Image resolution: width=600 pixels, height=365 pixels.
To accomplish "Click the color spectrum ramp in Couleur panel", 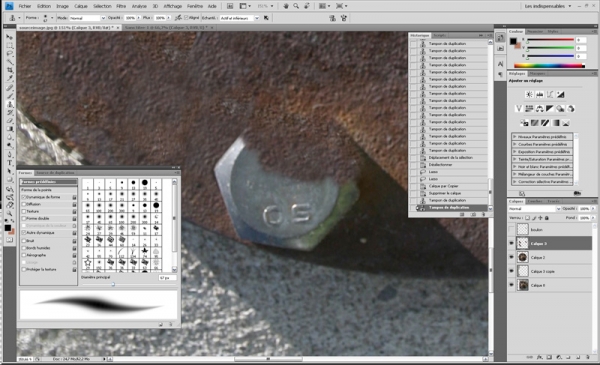I will 549,66.
